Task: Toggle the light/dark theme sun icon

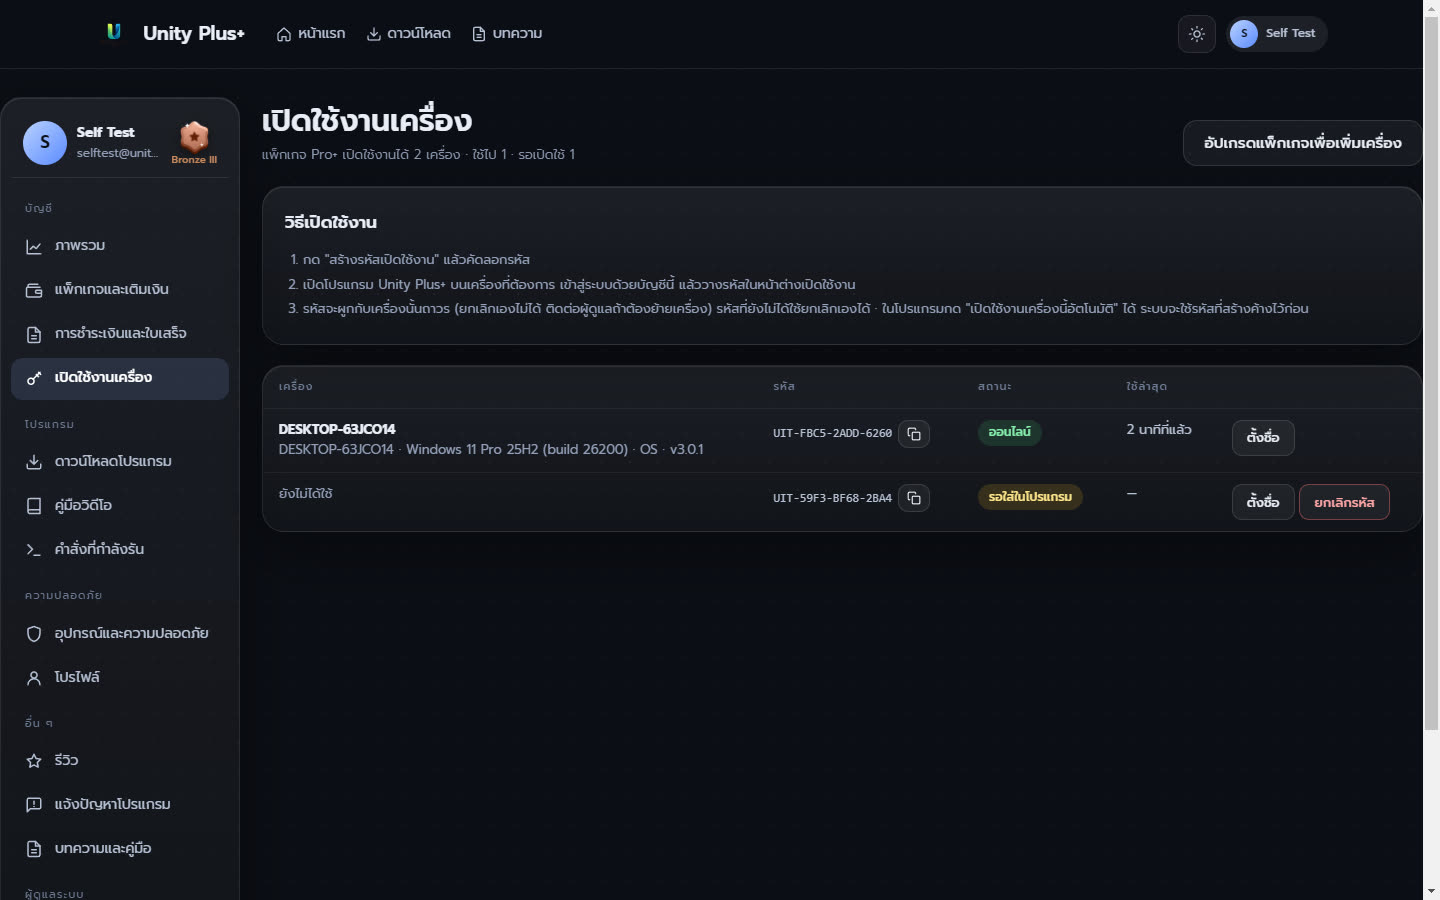Action: coord(1197,34)
